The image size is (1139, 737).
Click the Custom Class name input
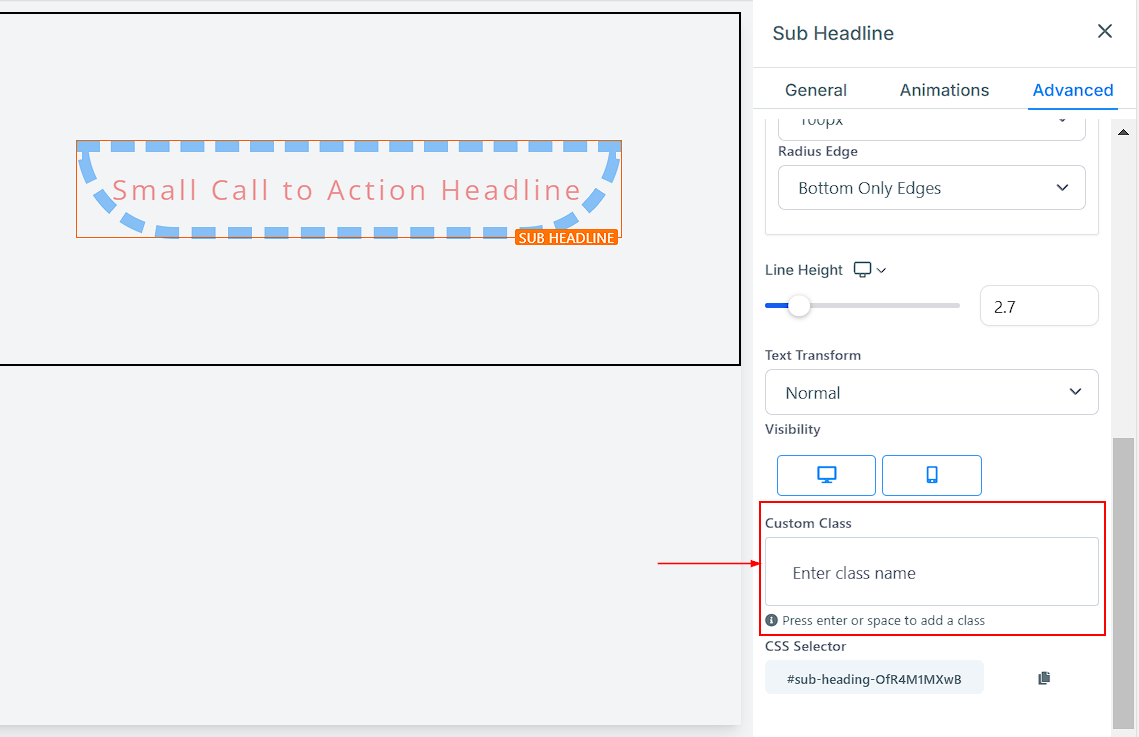tap(931, 572)
